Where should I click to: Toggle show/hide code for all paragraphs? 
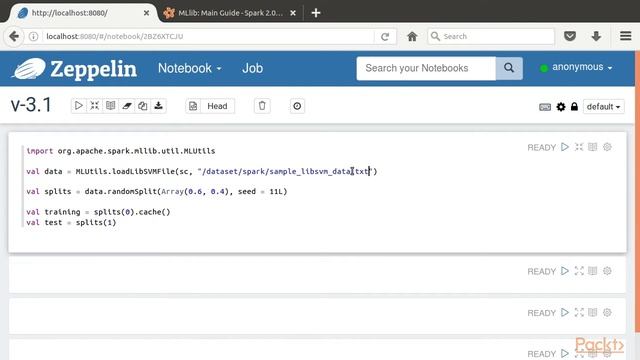click(94, 106)
